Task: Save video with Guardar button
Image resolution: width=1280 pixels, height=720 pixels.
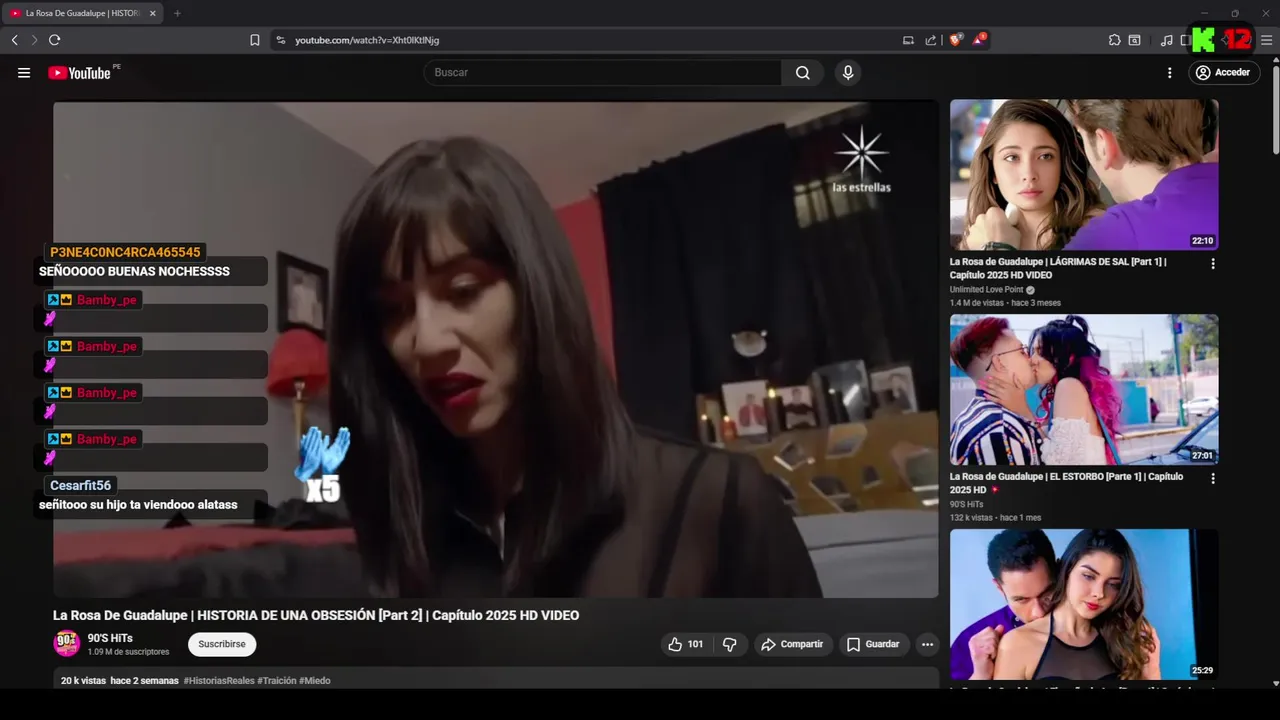Action: tap(873, 644)
